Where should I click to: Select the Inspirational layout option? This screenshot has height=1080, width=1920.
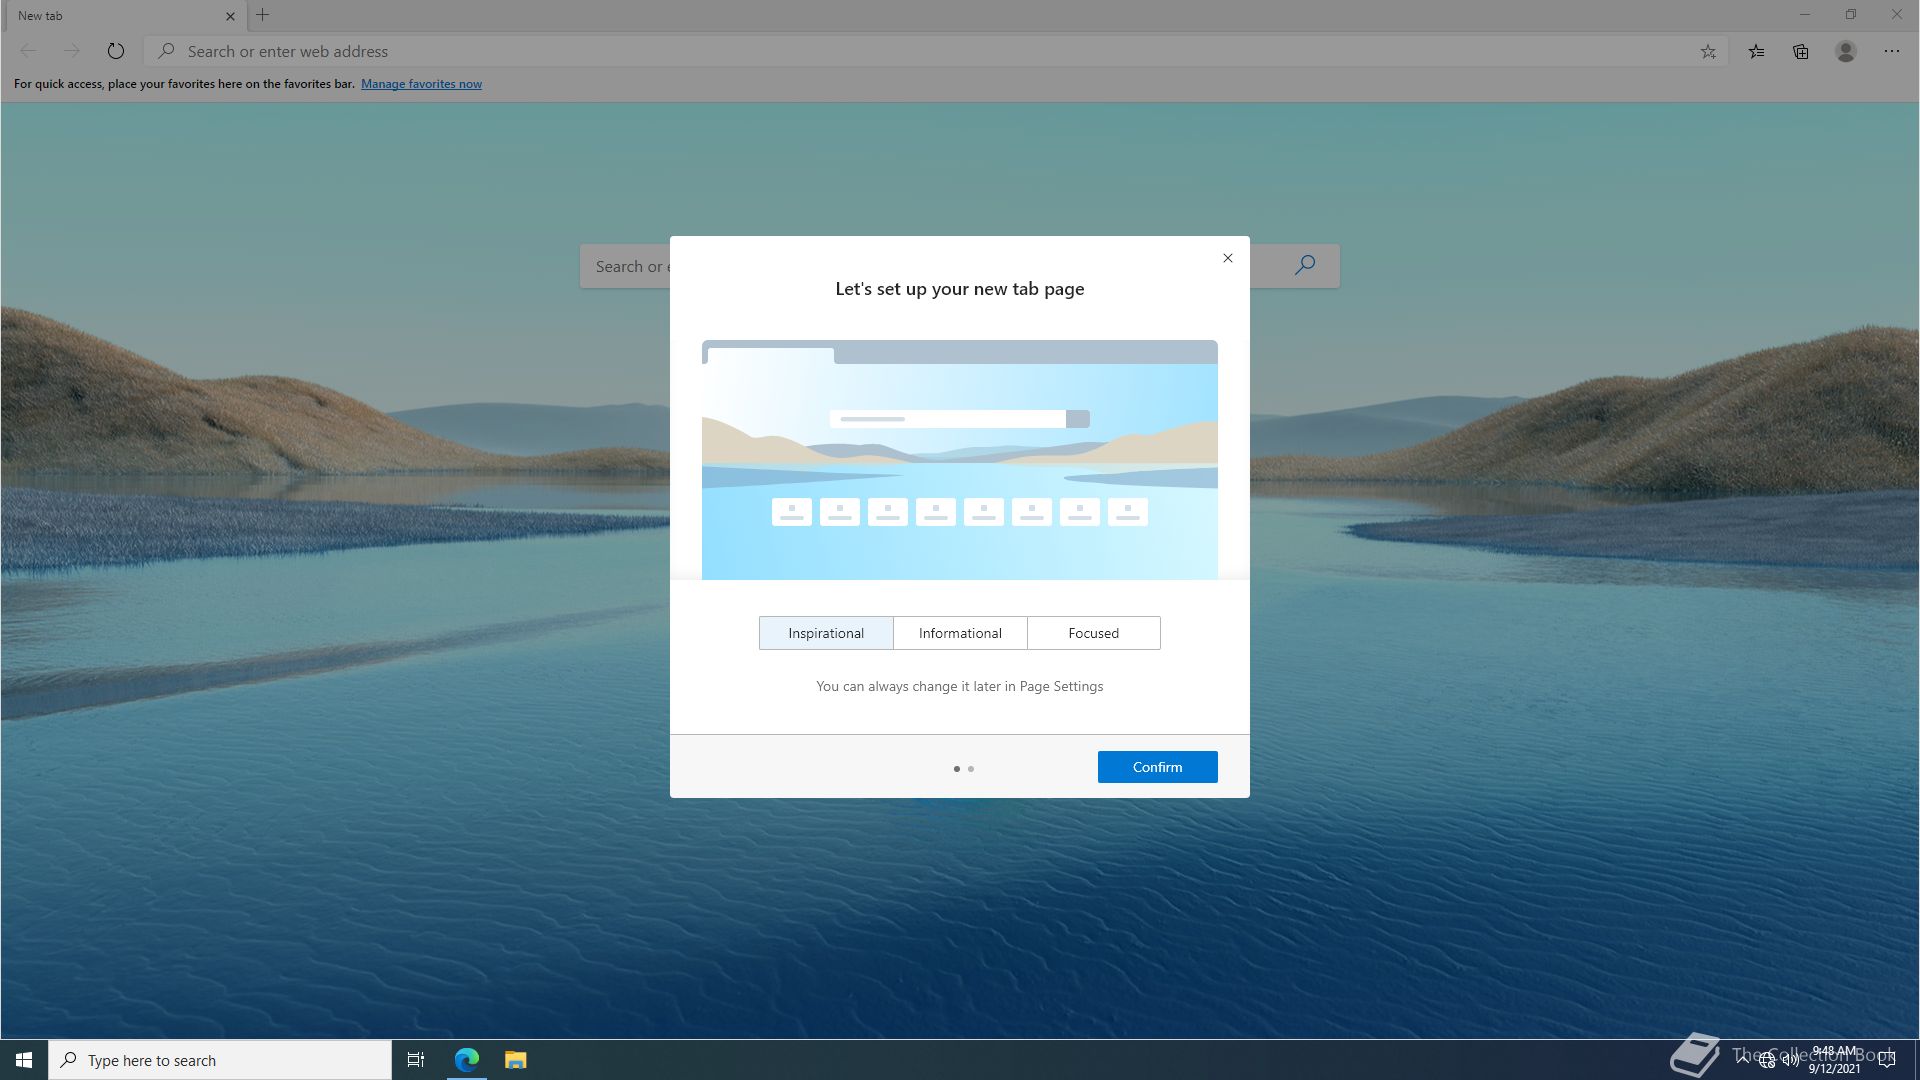826,633
